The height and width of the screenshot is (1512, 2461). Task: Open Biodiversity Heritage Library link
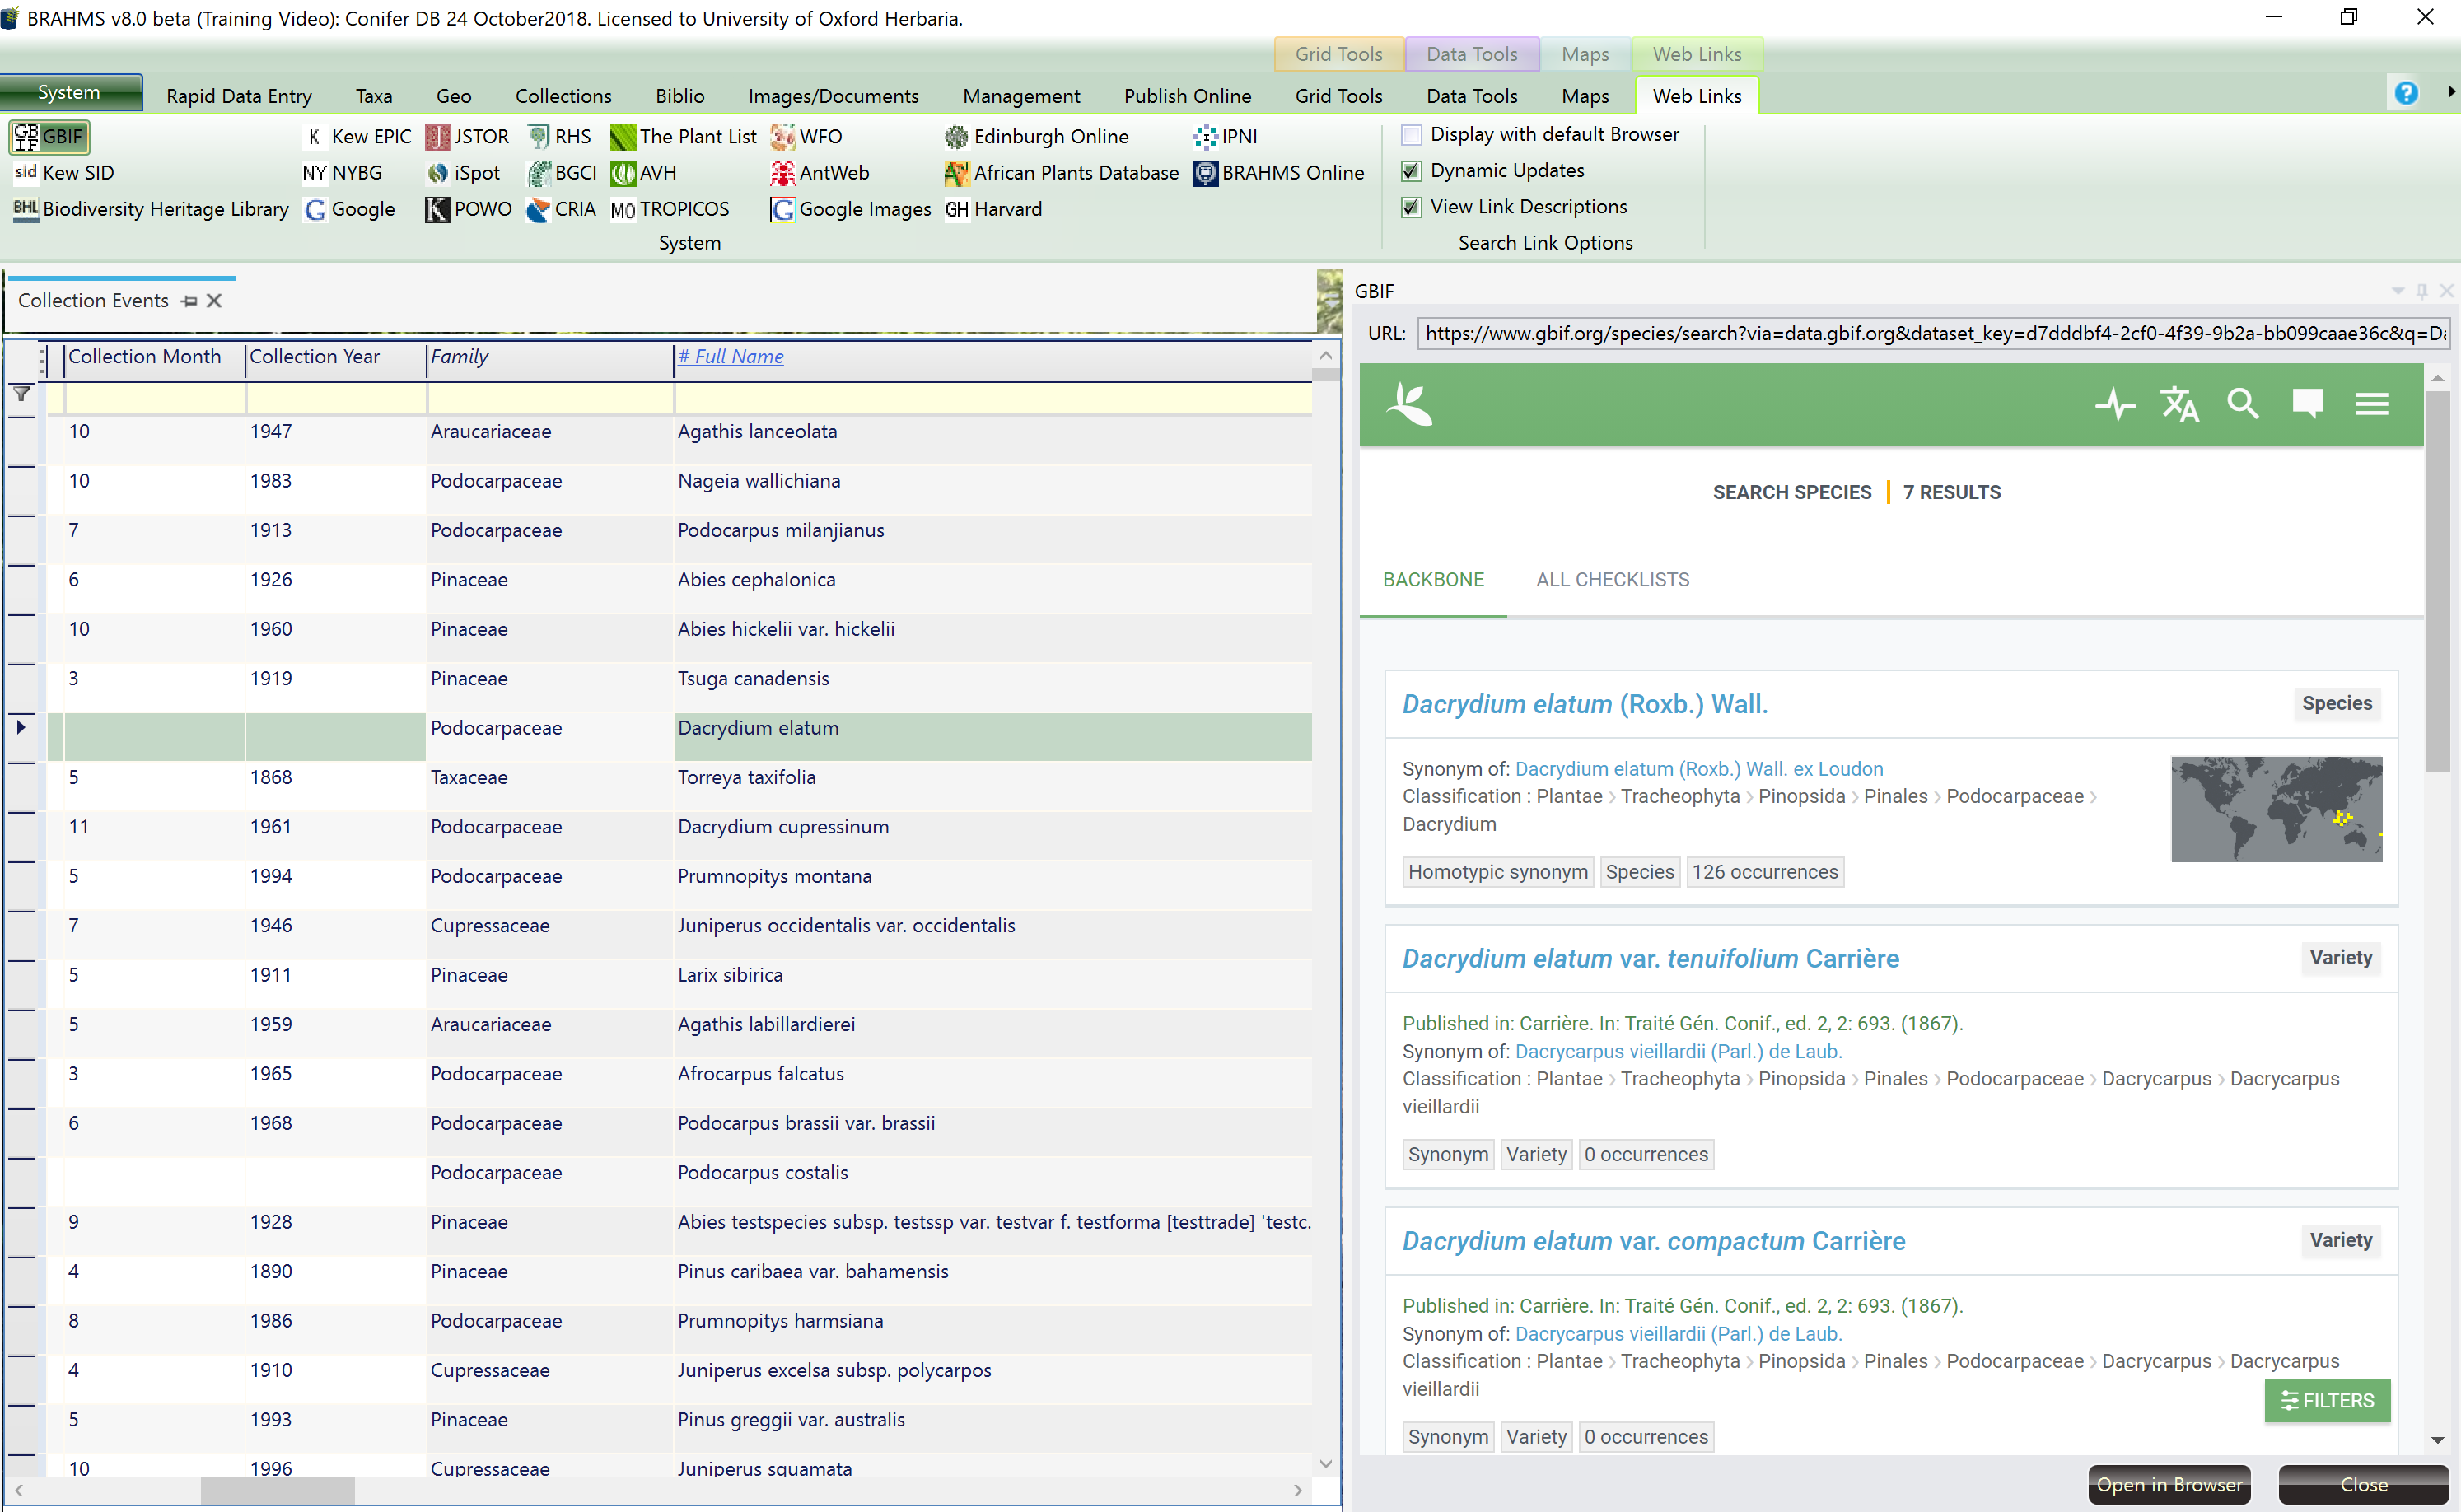point(150,209)
